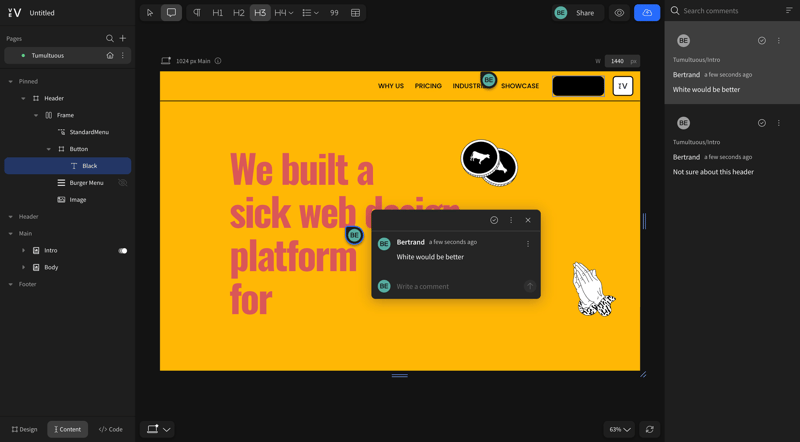Apply H3 heading style
Screen dimensions: 800x442
(x=260, y=13)
